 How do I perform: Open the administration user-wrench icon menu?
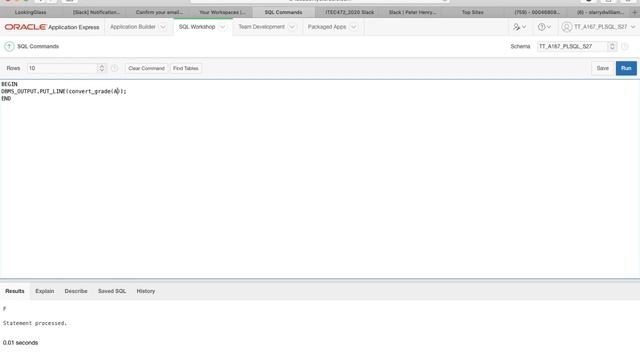[x=519, y=27]
